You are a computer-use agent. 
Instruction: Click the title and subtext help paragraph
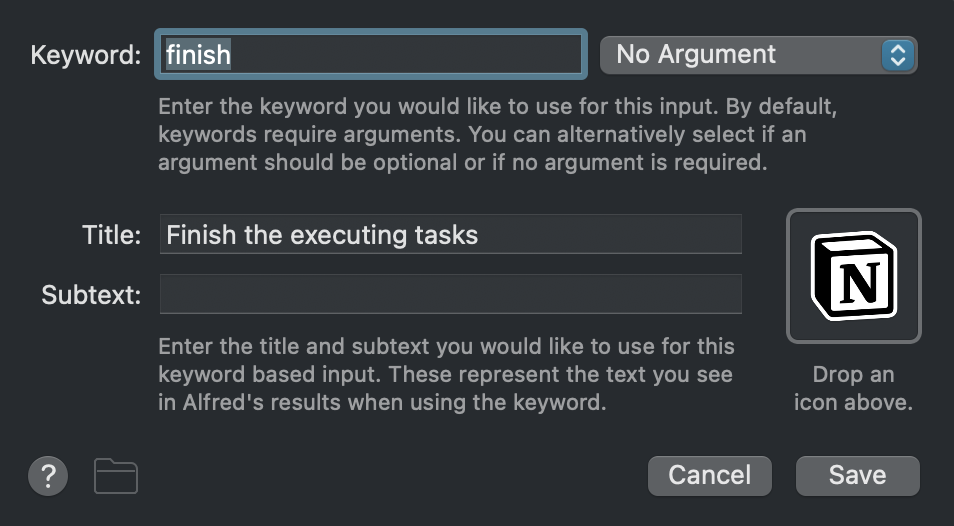coord(446,374)
